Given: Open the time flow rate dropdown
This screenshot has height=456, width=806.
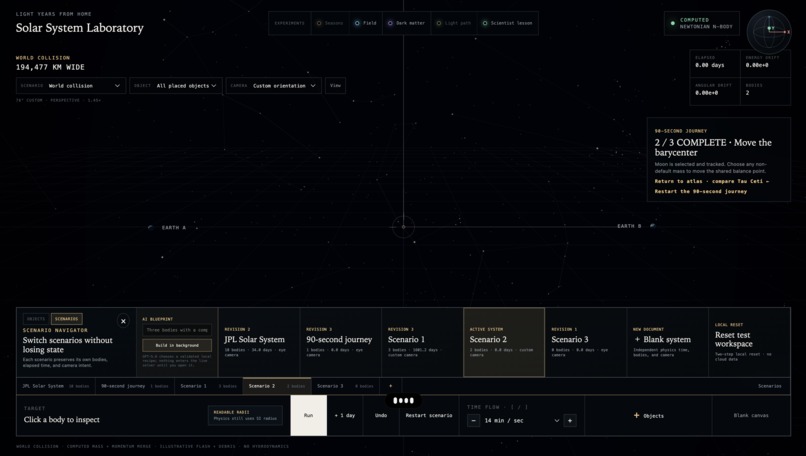Looking at the screenshot, I should tap(521, 421).
